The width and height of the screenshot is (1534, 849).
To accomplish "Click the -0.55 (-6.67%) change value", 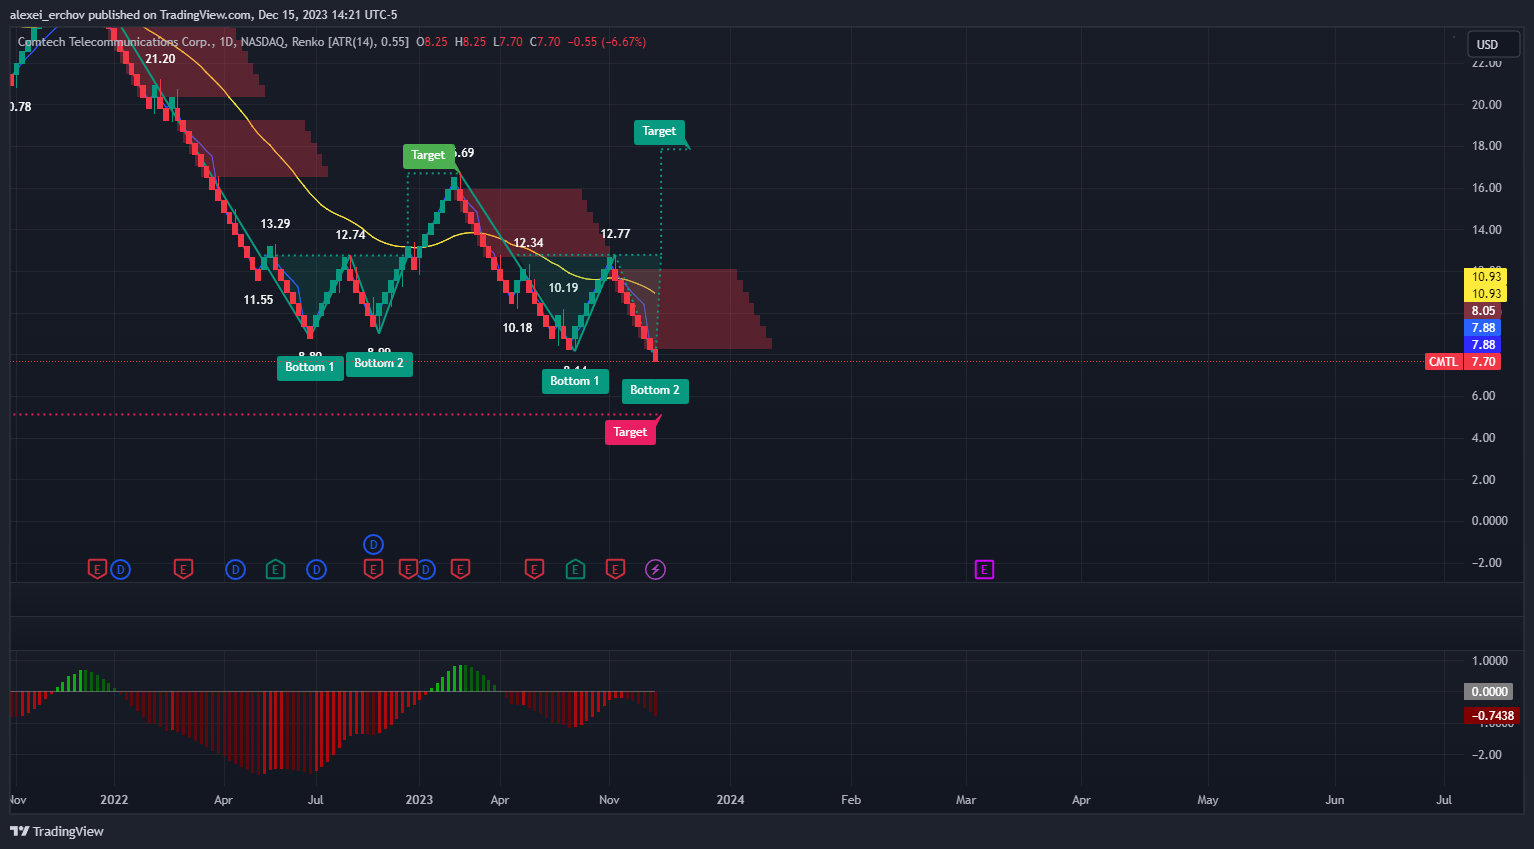I will pyautogui.click(x=607, y=42).
